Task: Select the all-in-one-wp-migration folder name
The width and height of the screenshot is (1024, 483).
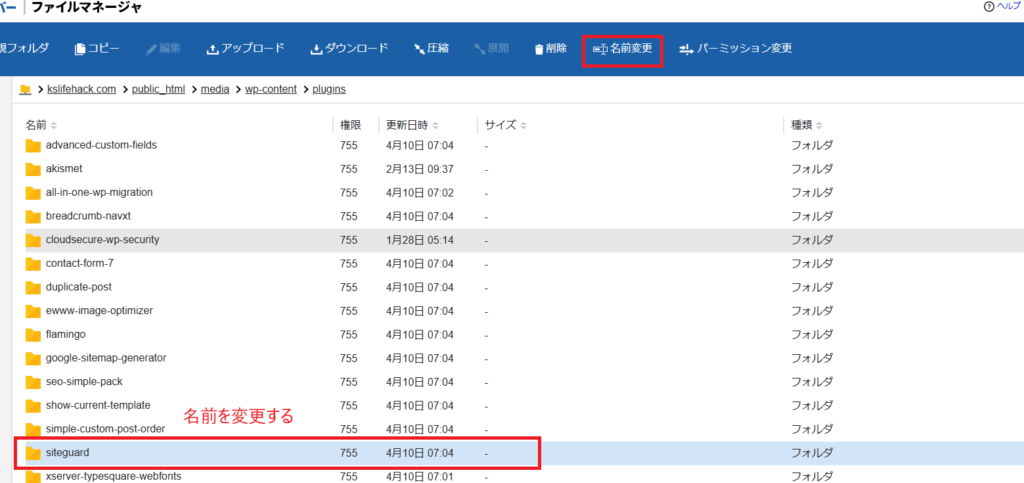Action: point(99,193)
